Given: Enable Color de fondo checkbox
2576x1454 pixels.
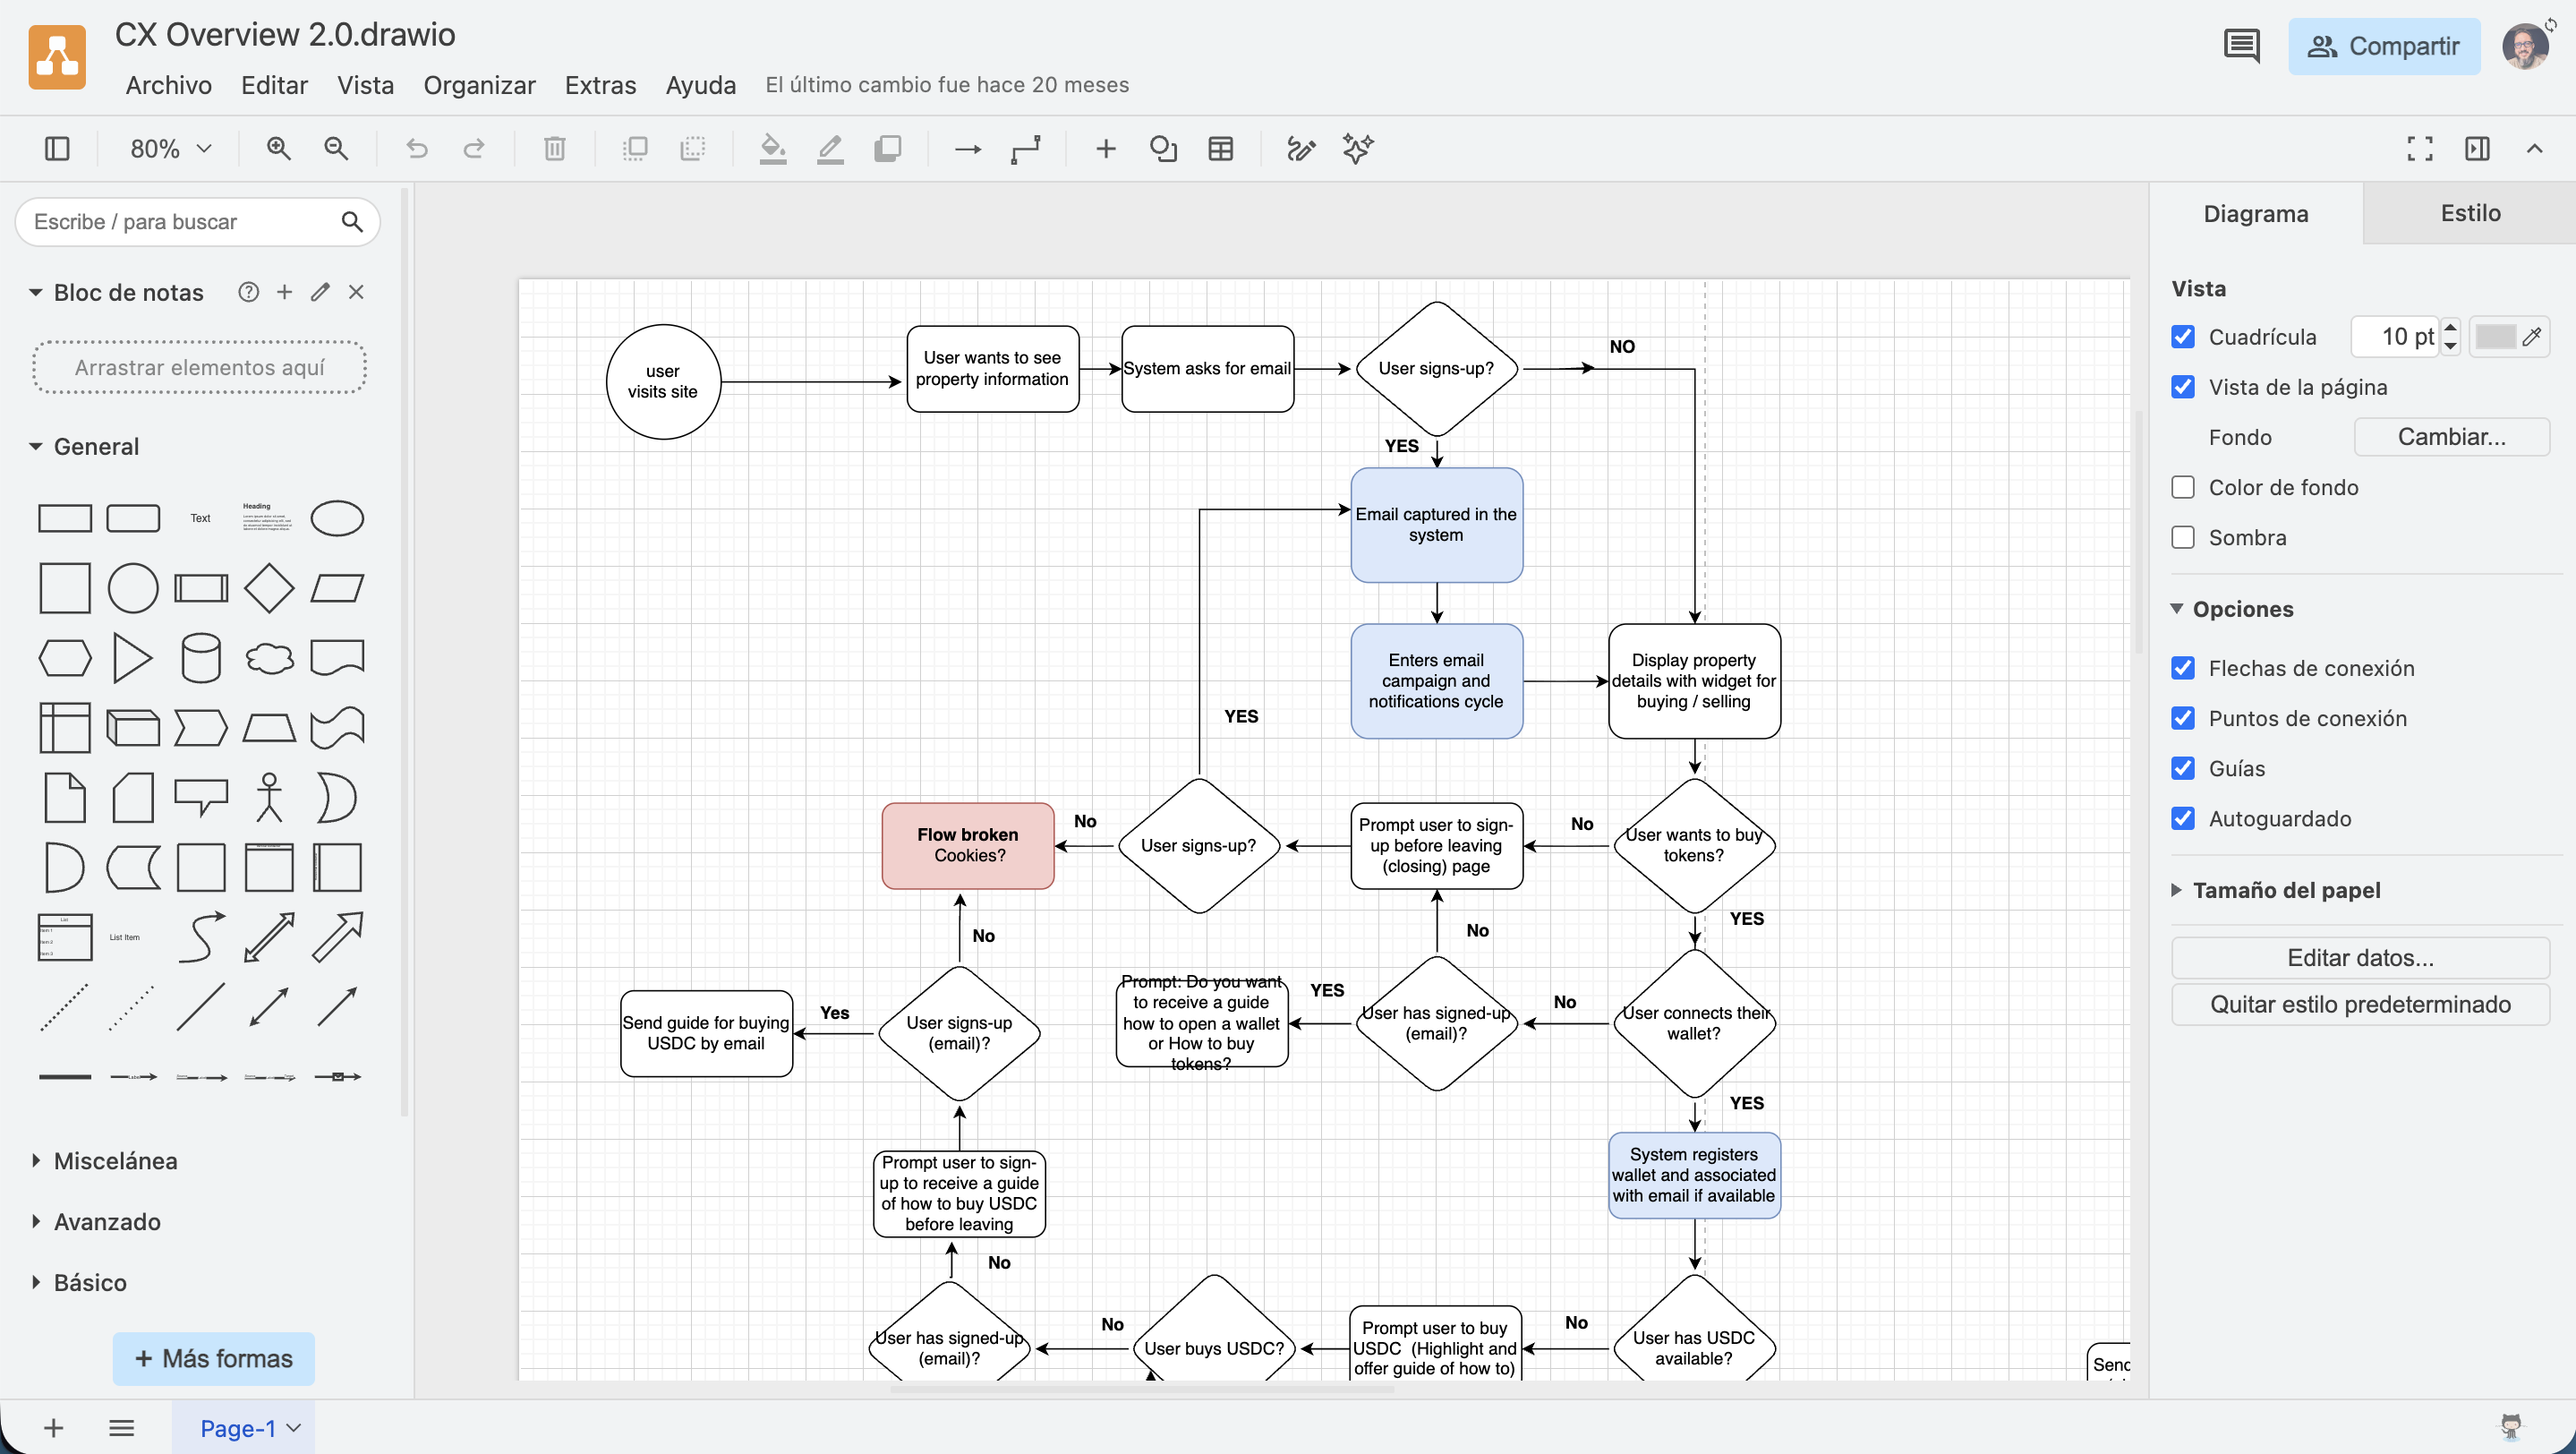Looking at the screenshot, I should pos(2183,487).
